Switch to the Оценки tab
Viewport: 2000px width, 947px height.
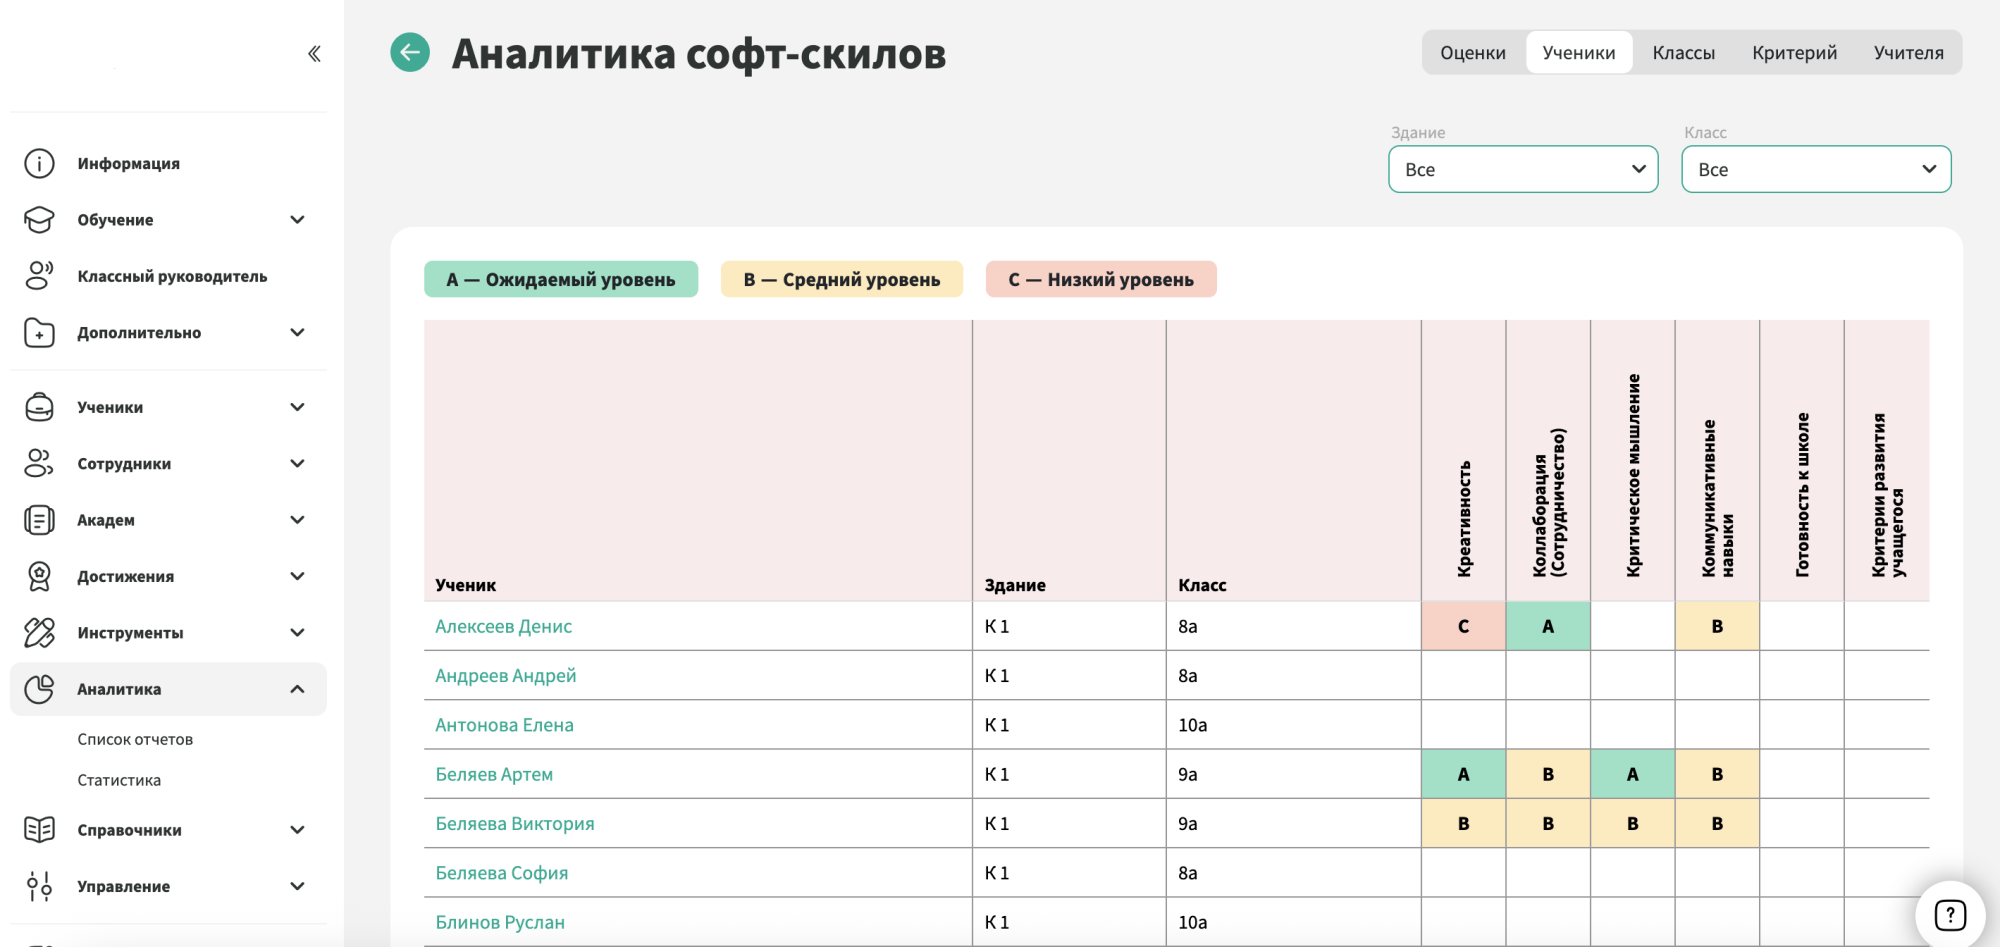coord(1473,53)
